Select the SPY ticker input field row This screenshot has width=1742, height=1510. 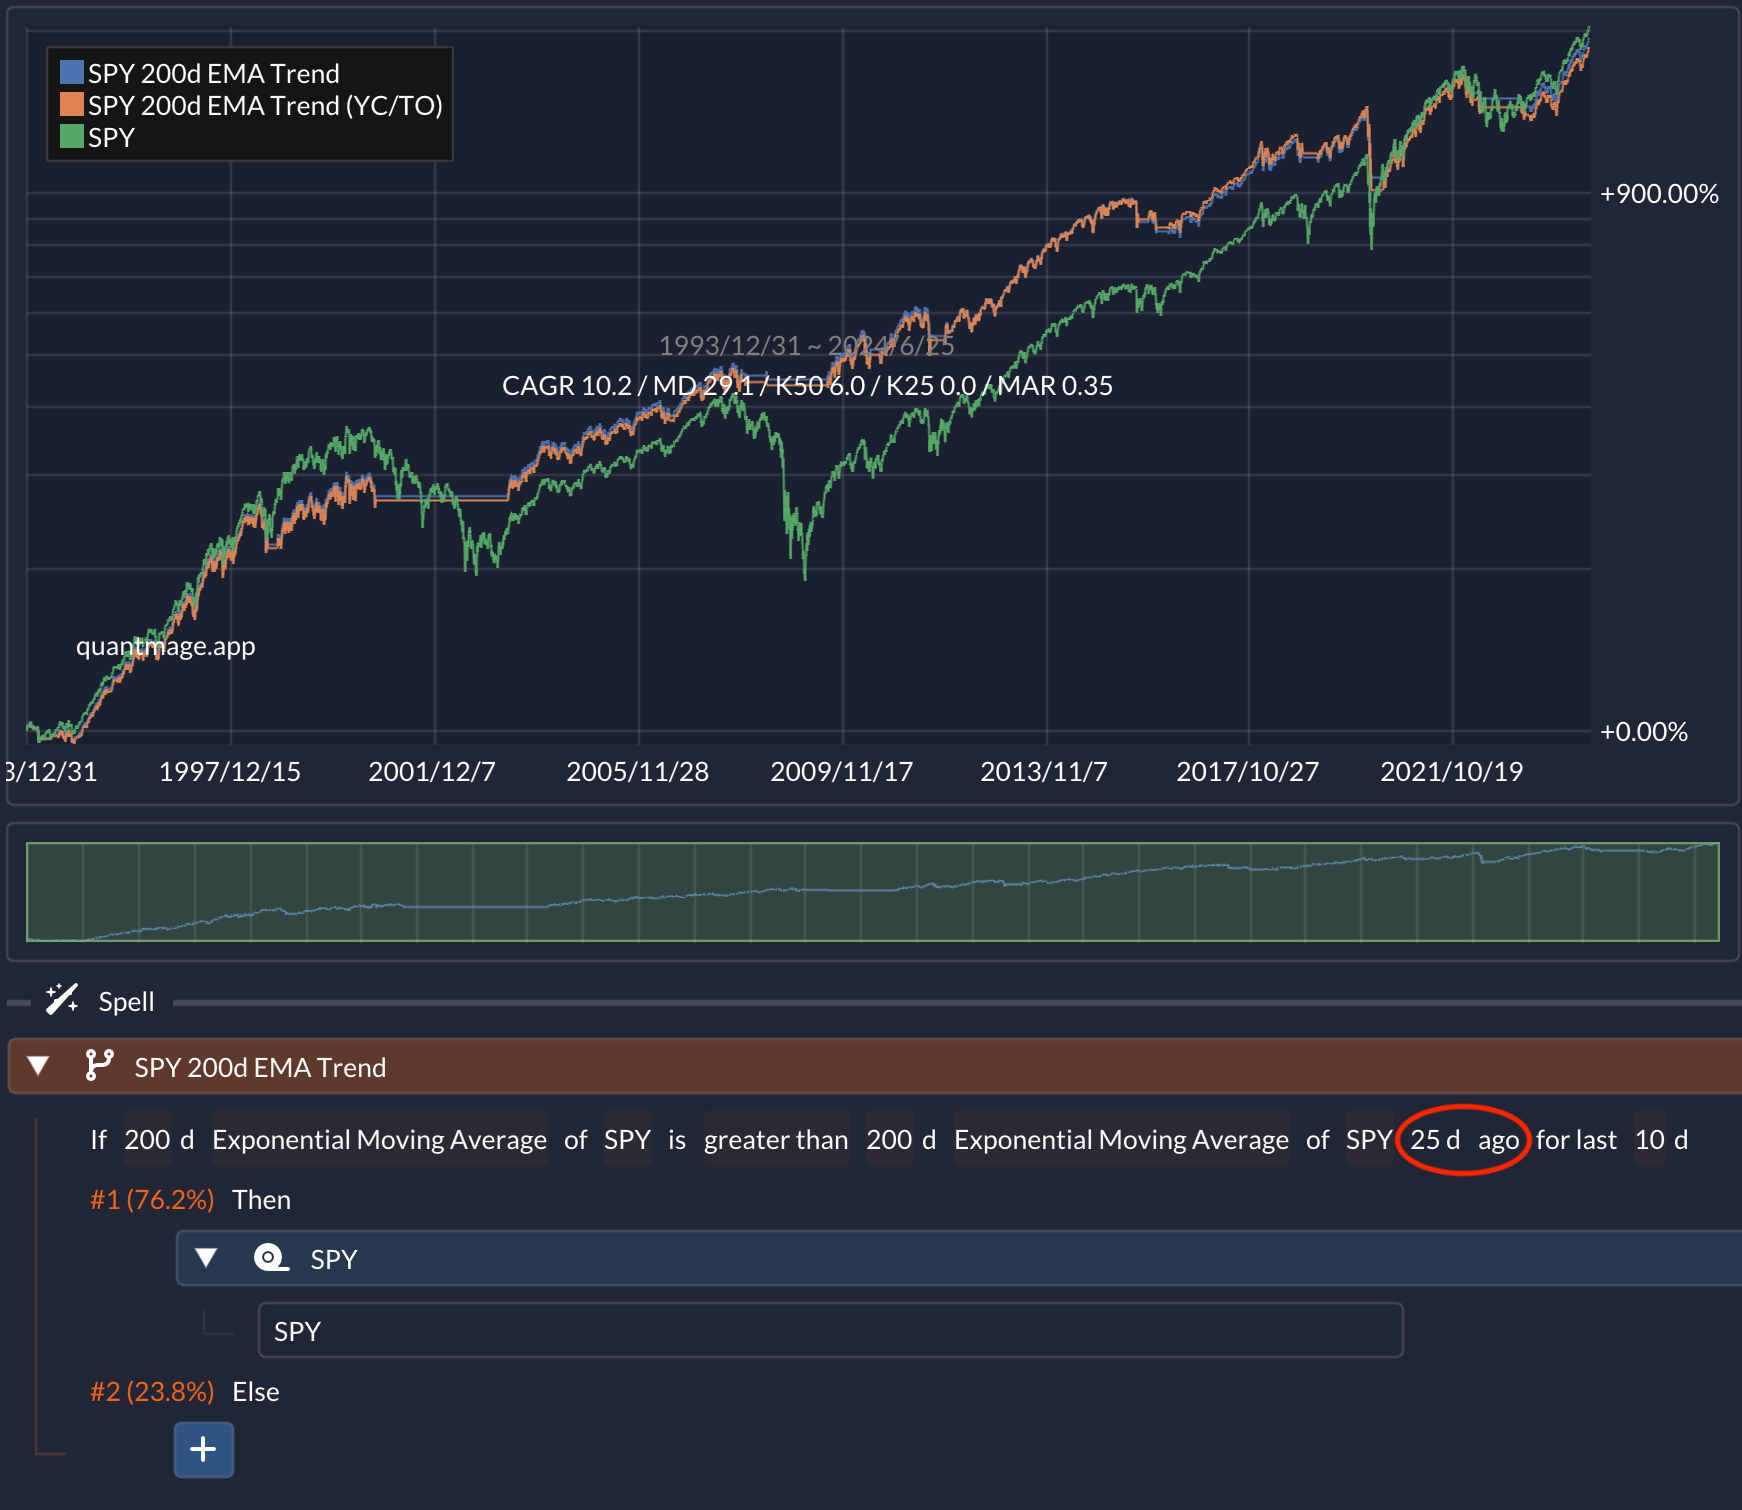[x=831, y=1330]
